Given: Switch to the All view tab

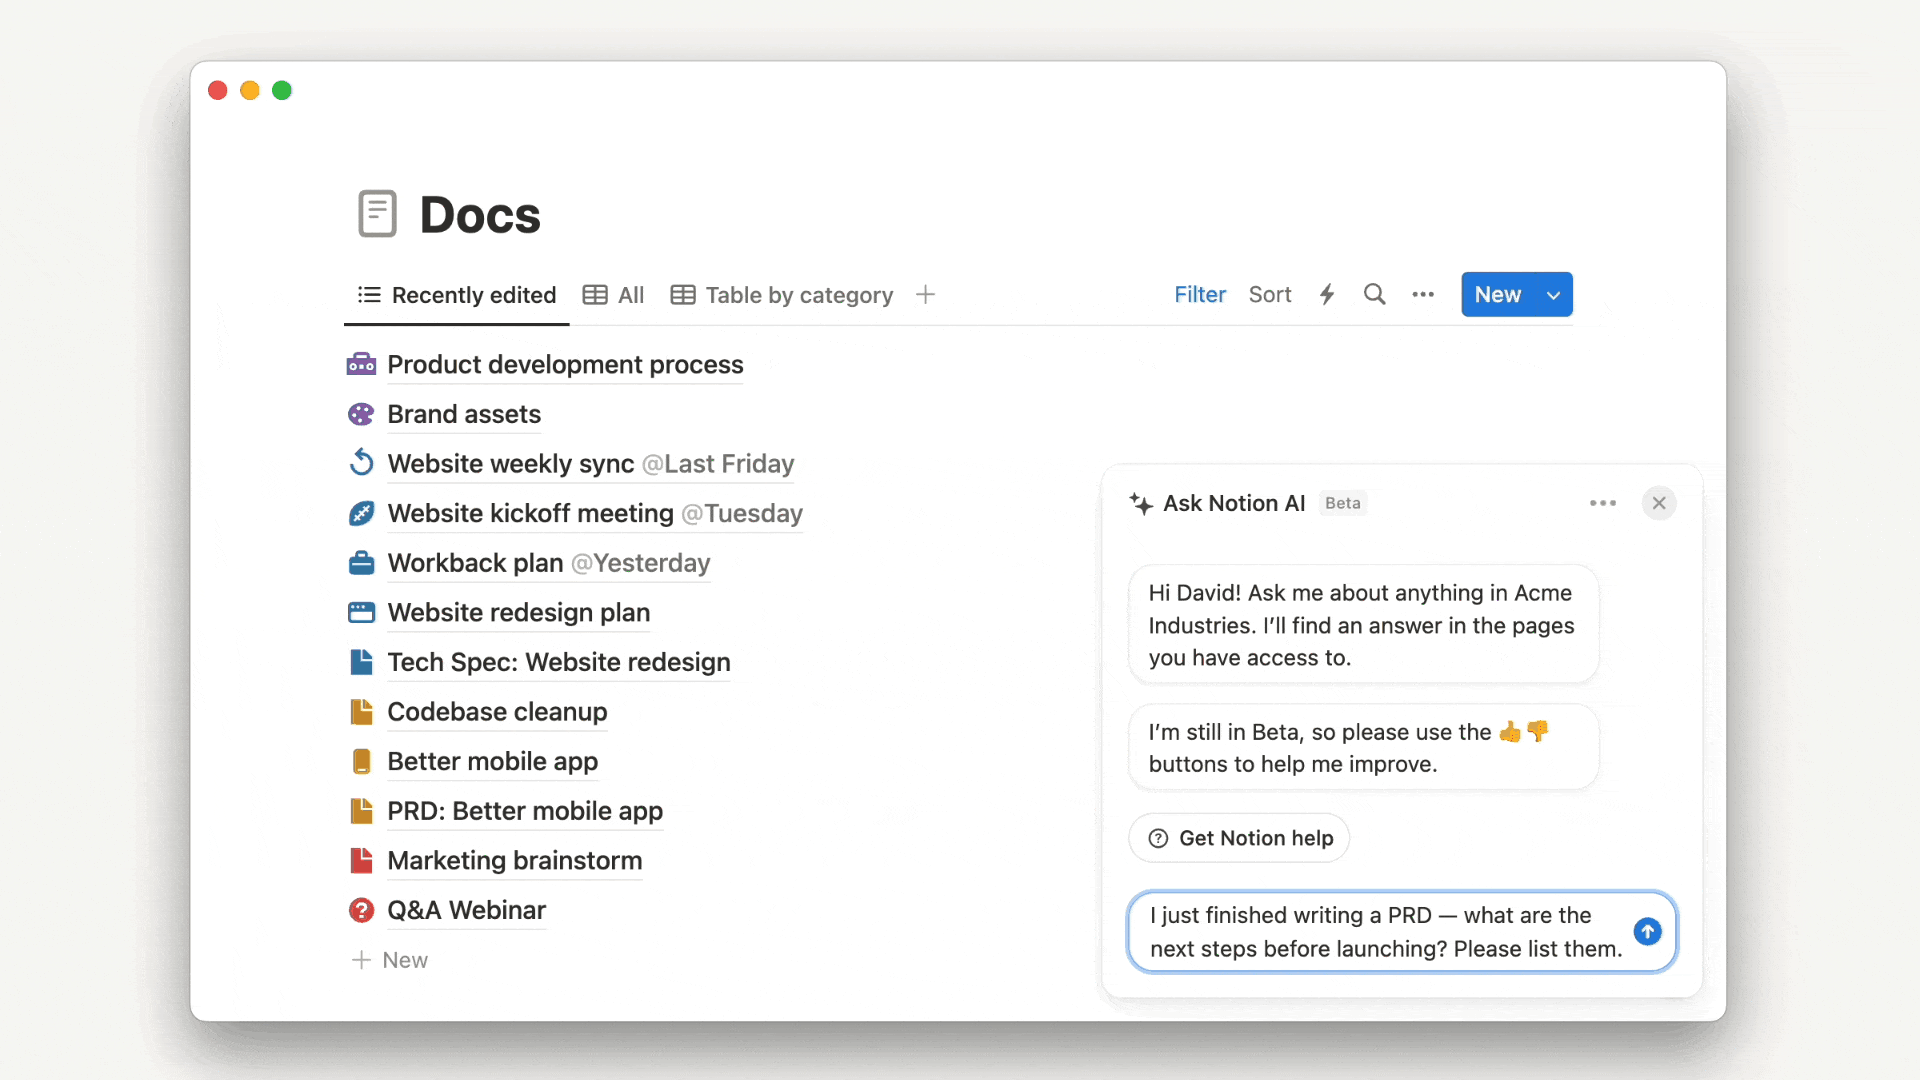Looking at the screenshot, I should coord(614,295).
